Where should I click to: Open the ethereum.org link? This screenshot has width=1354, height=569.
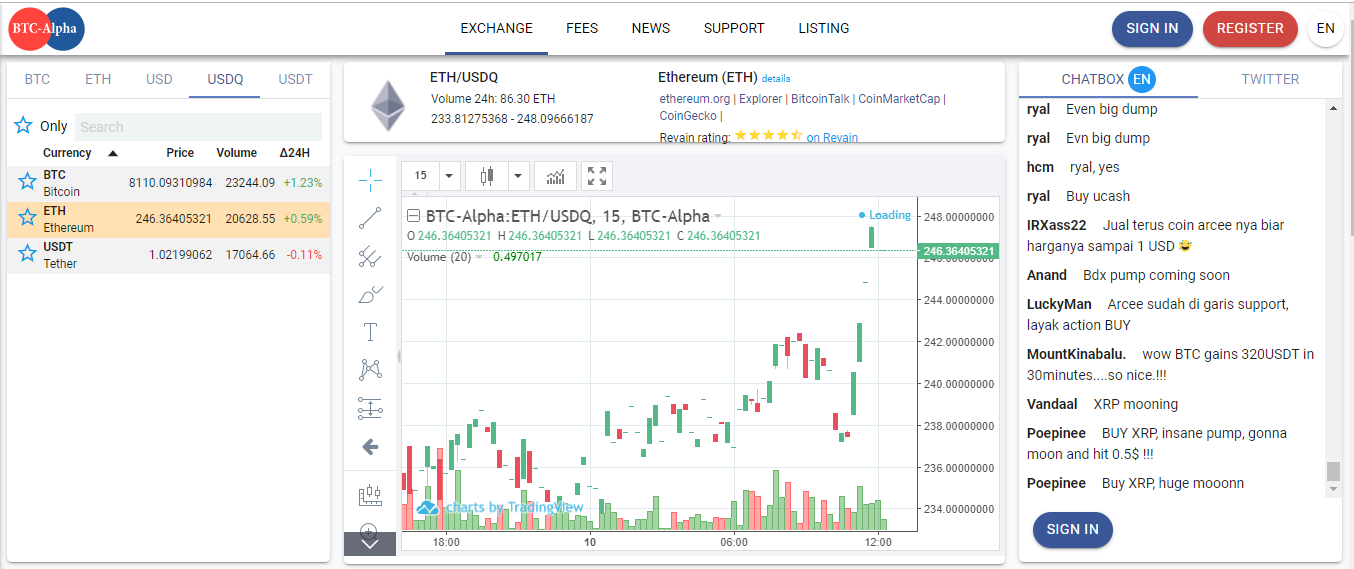tap(695, 98)
